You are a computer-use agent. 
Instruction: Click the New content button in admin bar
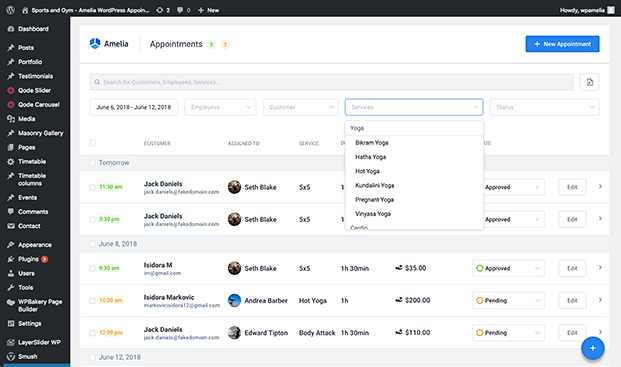click(208, 10)
